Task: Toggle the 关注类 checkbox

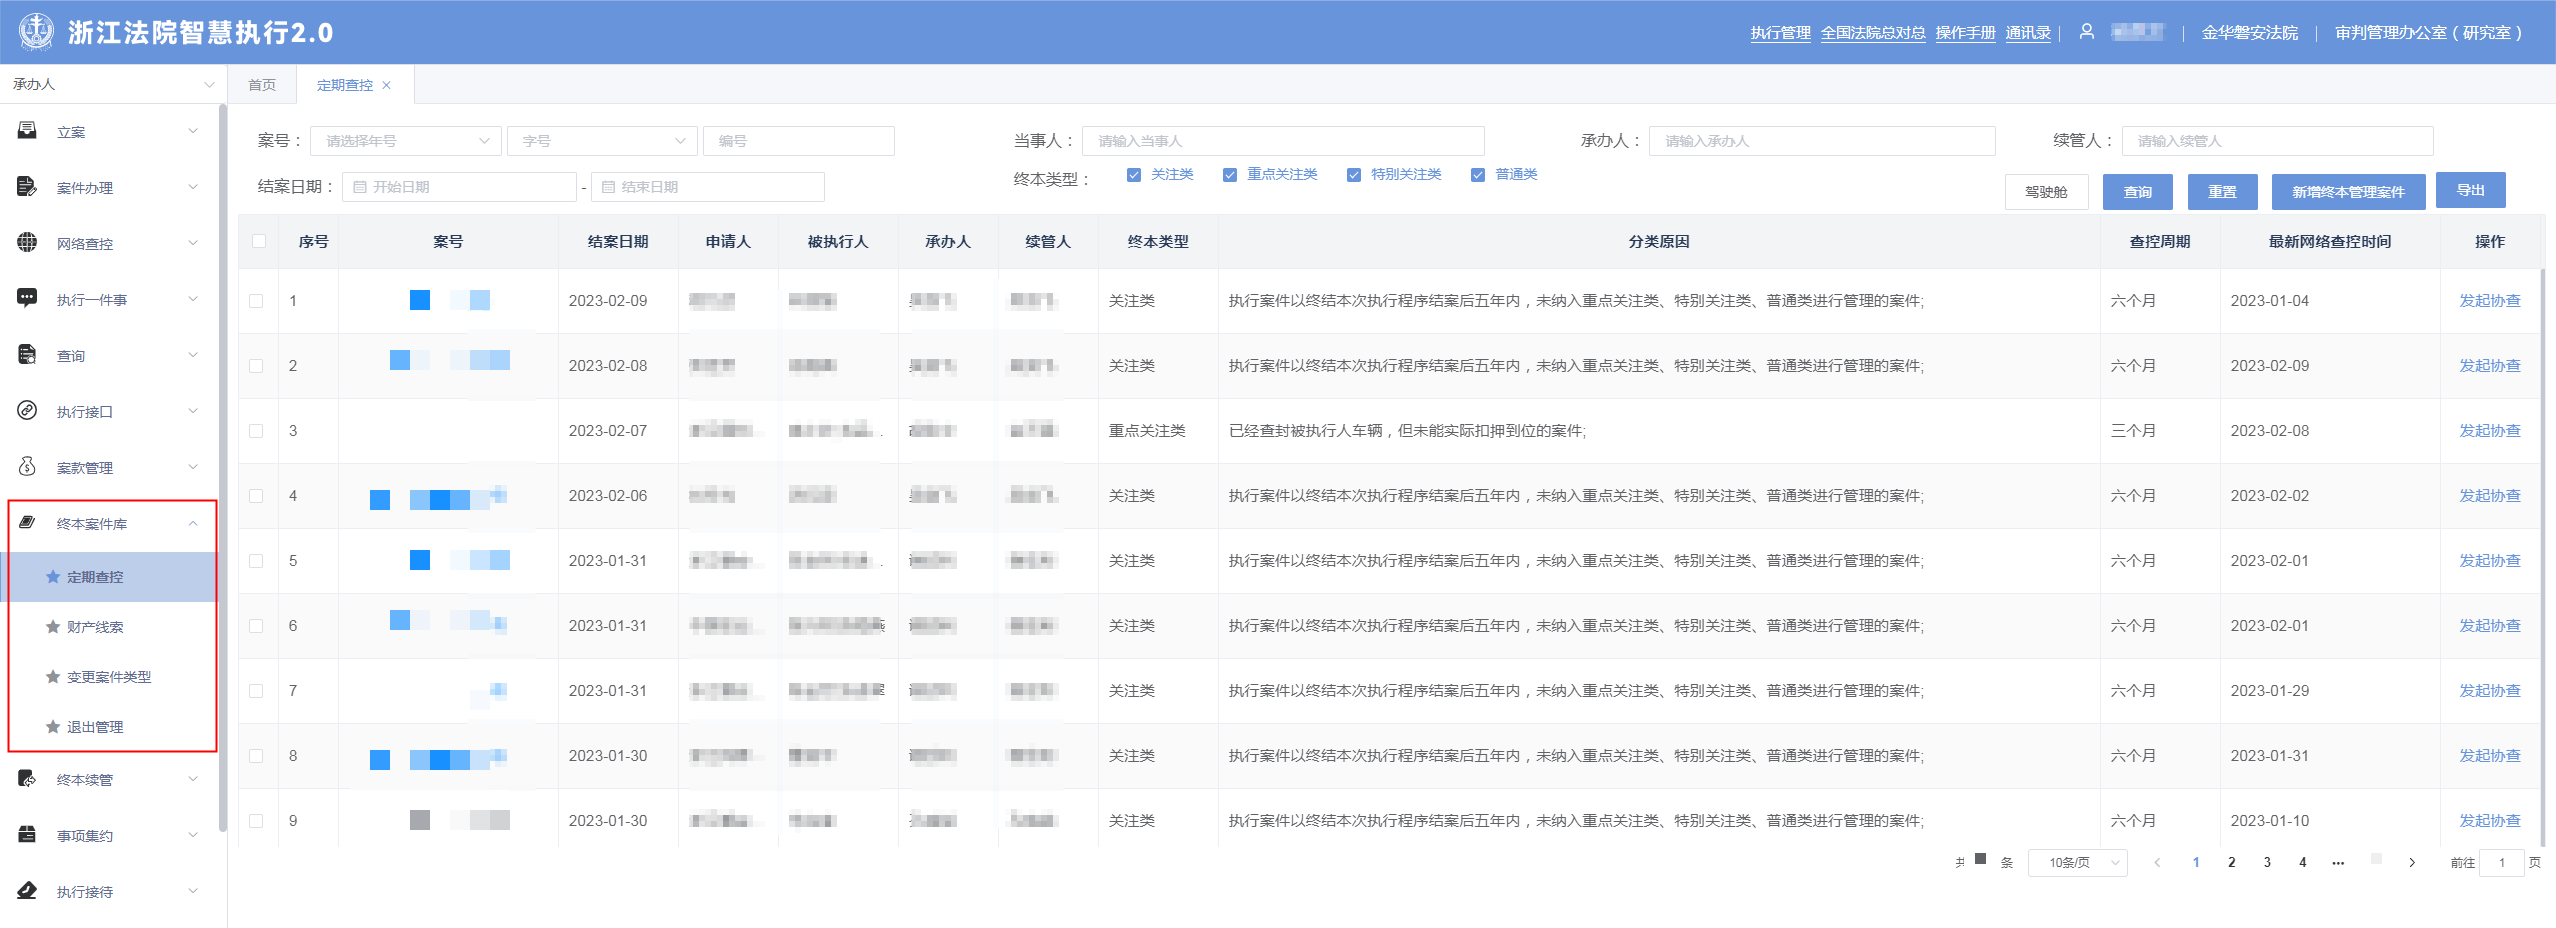Action: pos(1133,175)
